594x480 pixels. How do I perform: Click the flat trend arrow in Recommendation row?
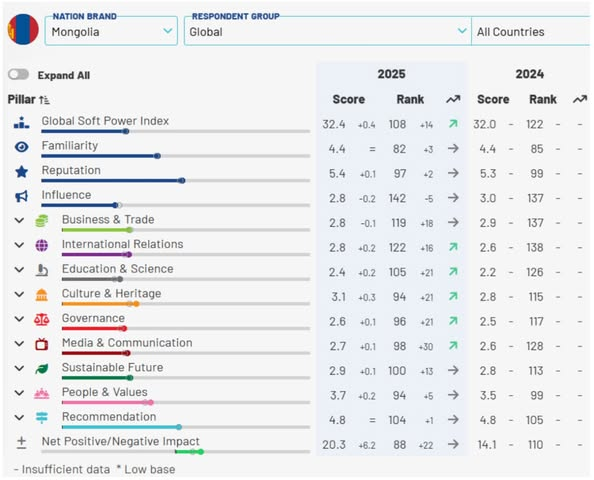(x=453, y=419)
